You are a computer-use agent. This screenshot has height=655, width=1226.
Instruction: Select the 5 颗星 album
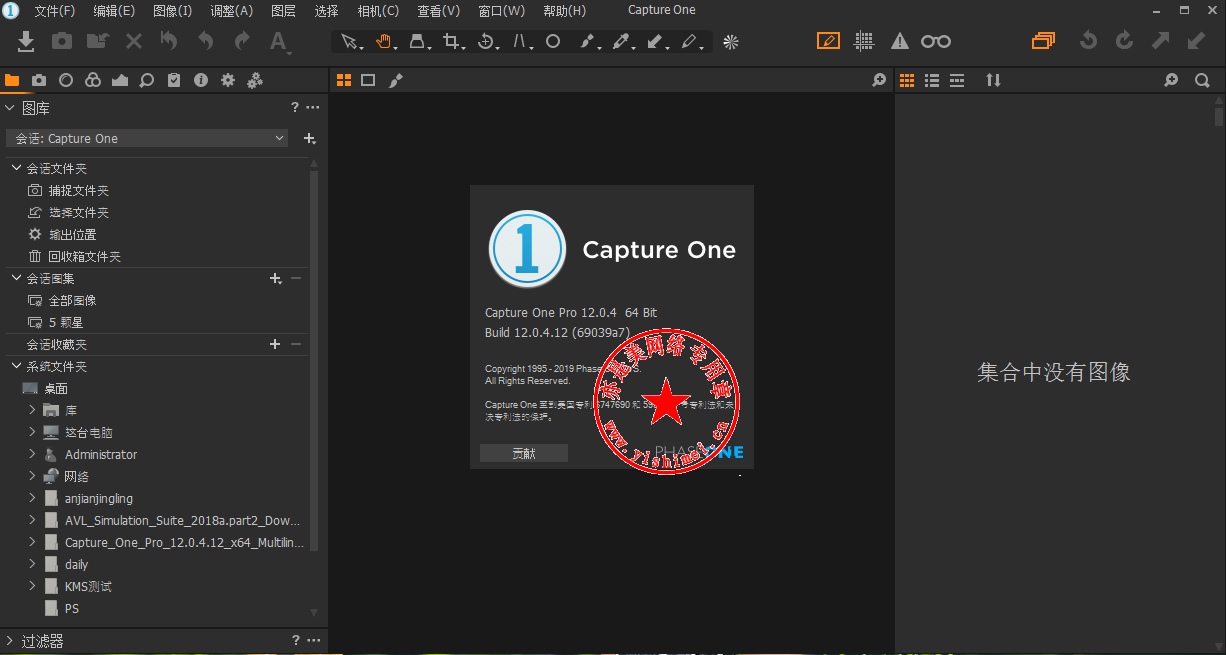pos(66,322)
